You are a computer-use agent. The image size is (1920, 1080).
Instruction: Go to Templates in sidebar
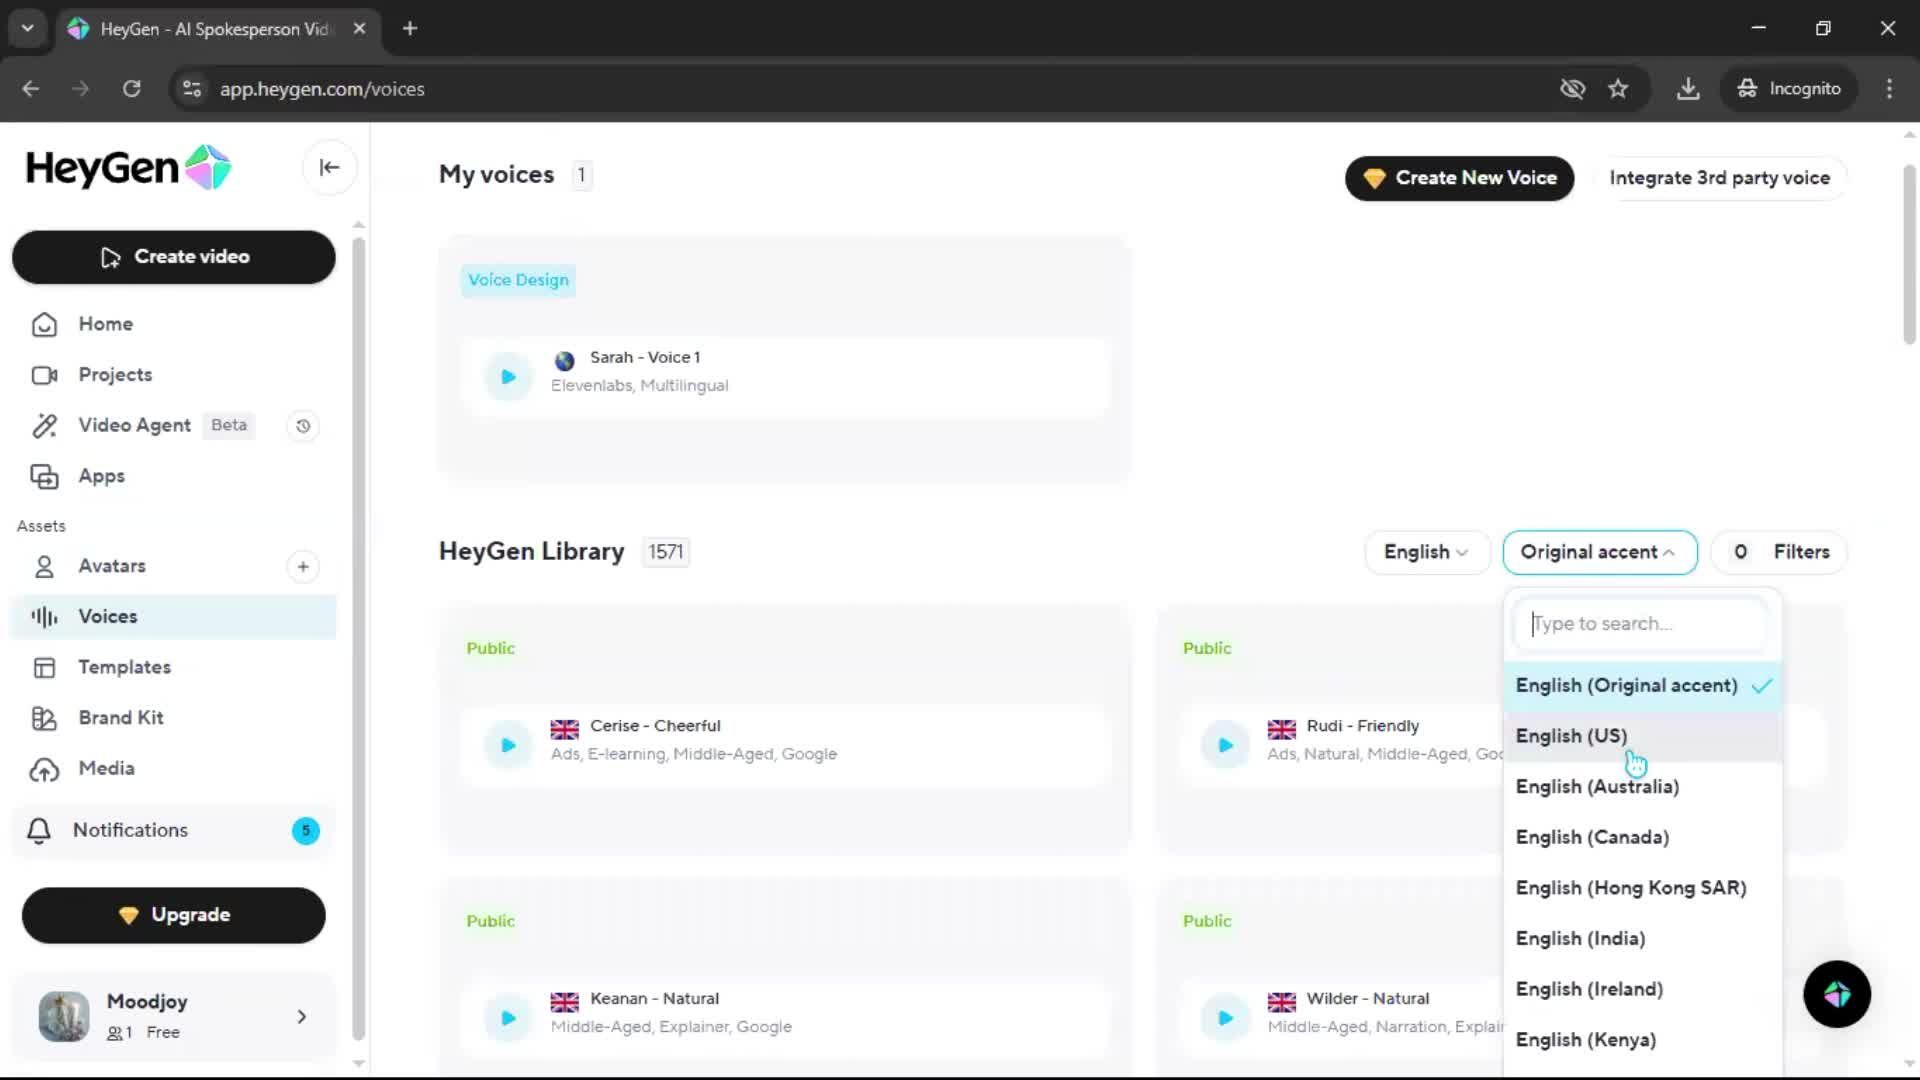[x=124, y=667]
